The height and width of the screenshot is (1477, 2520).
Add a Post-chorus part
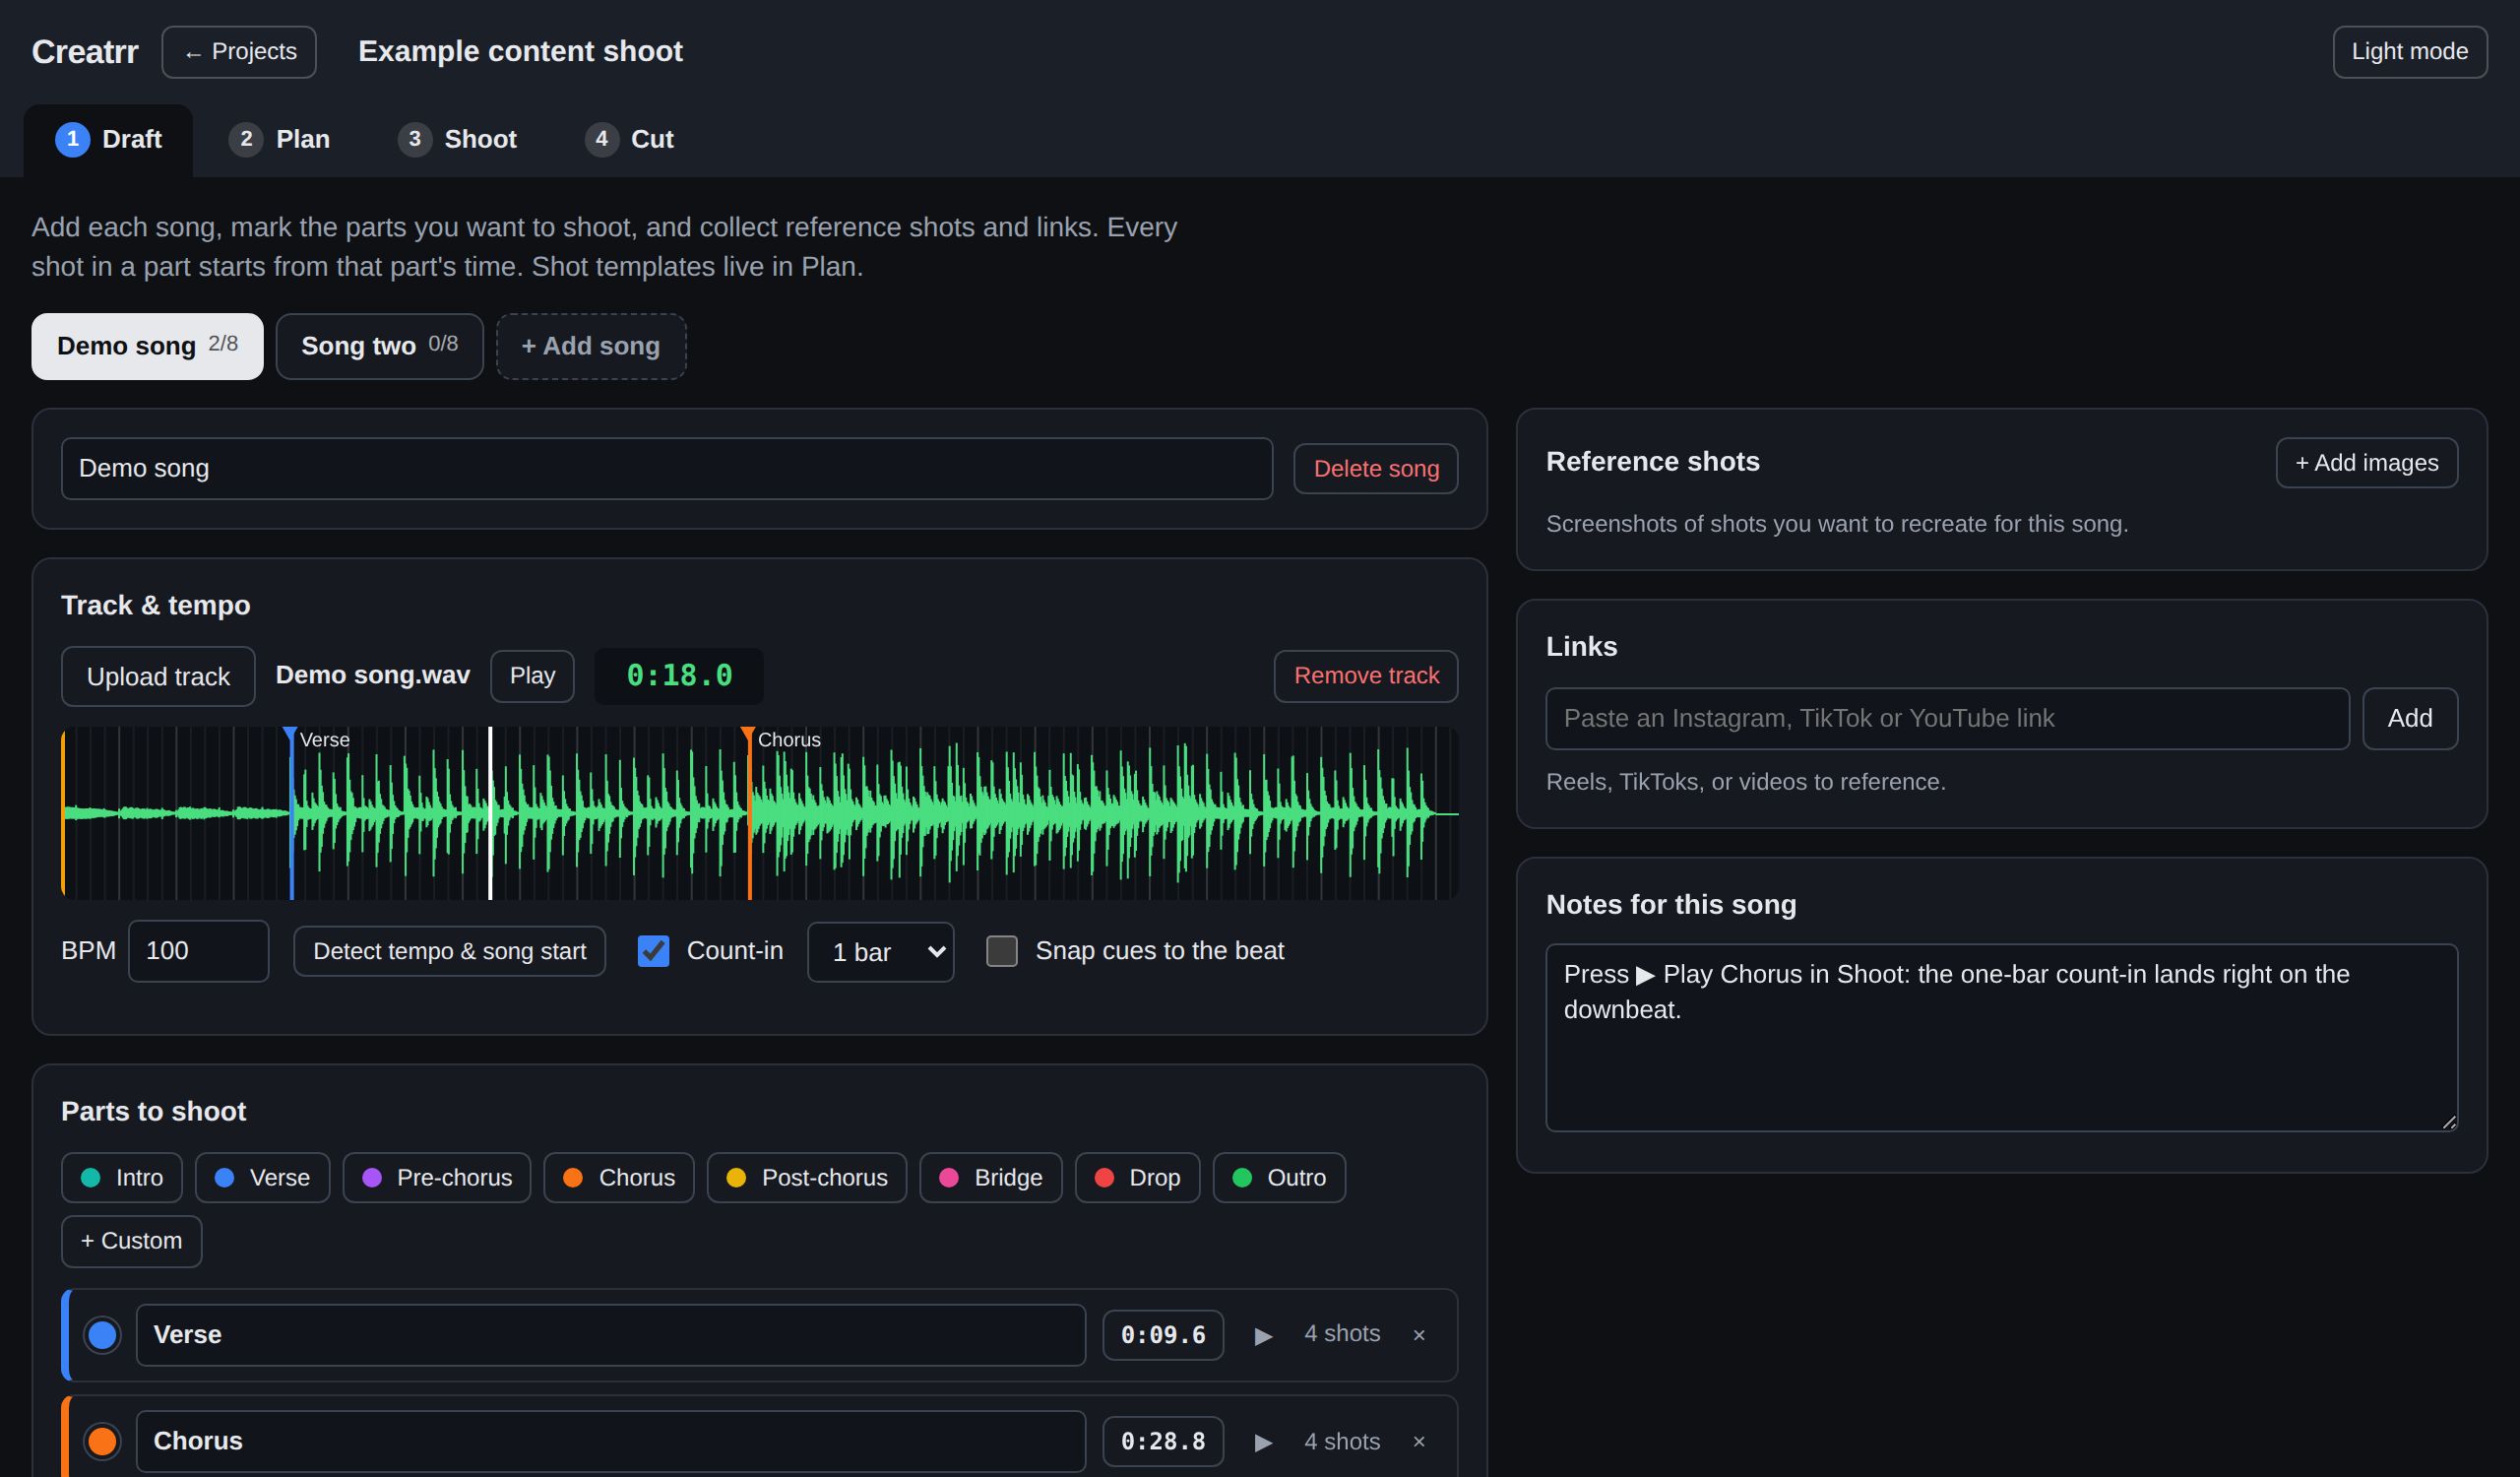click(807, 1178)
